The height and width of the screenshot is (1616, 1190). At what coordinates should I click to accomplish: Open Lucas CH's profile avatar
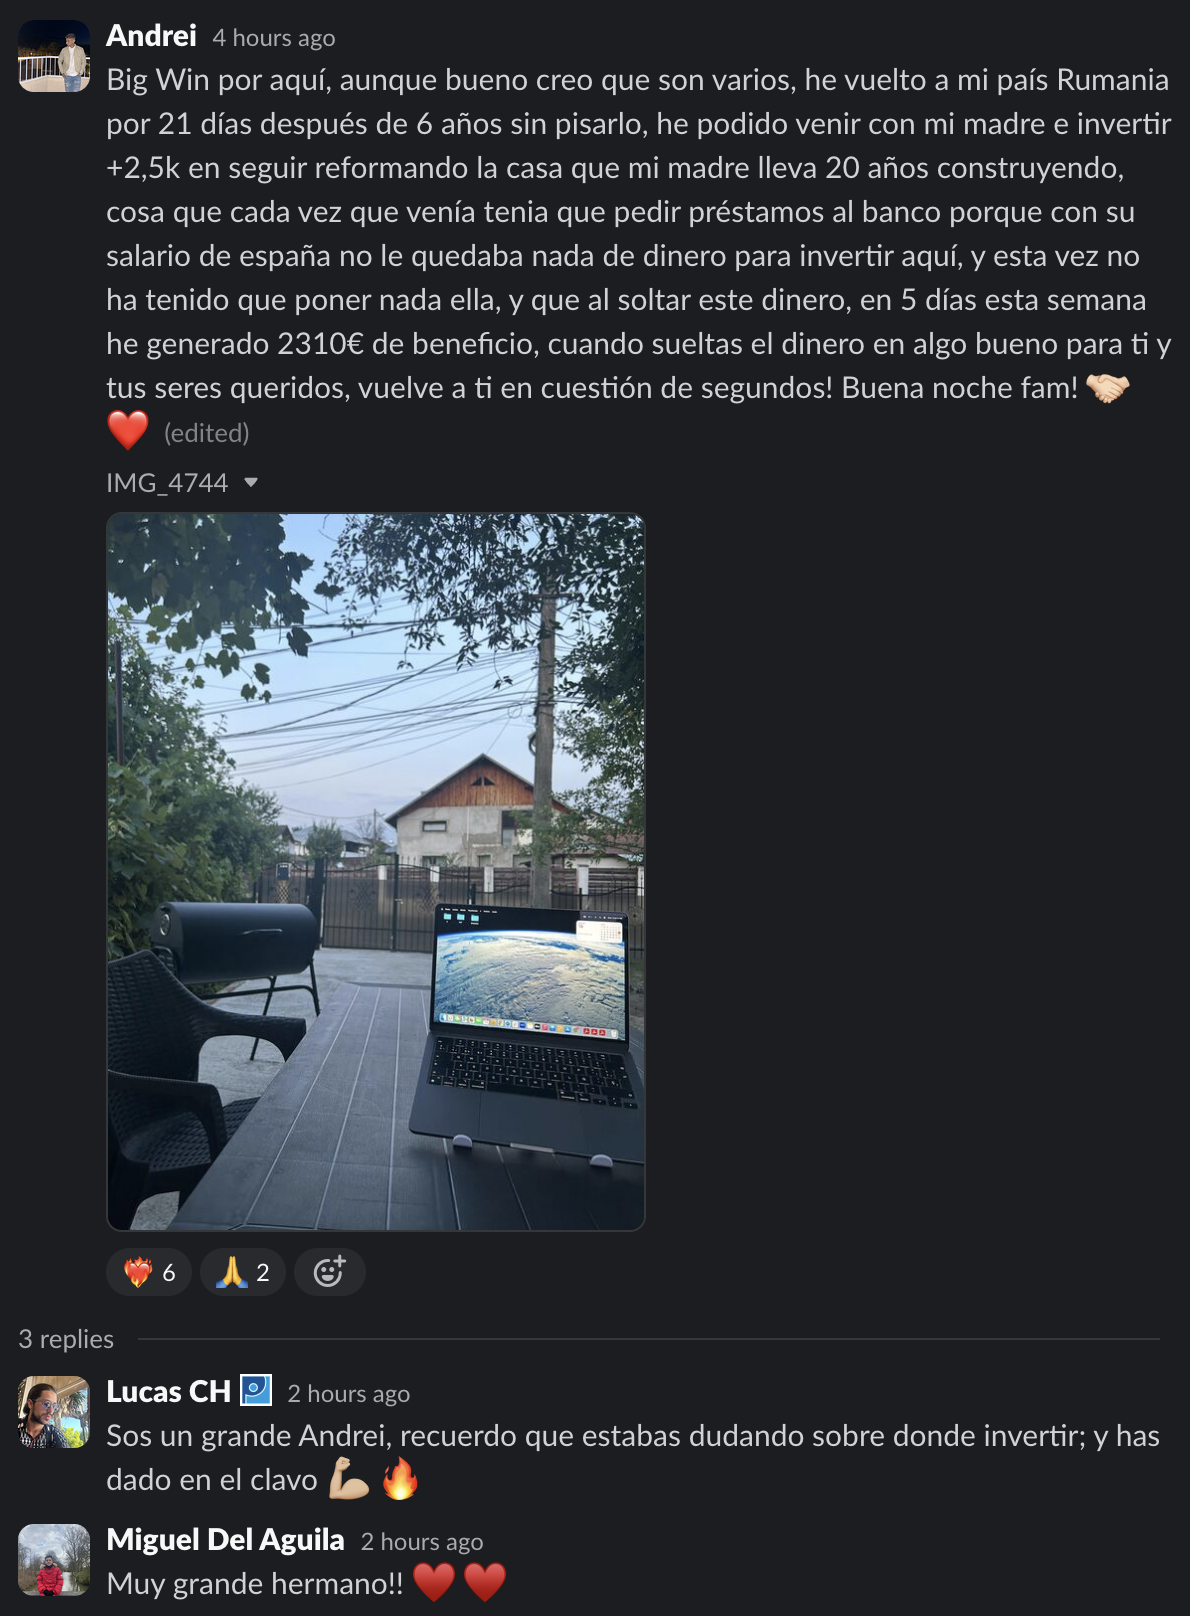(x=54, y=1412)
